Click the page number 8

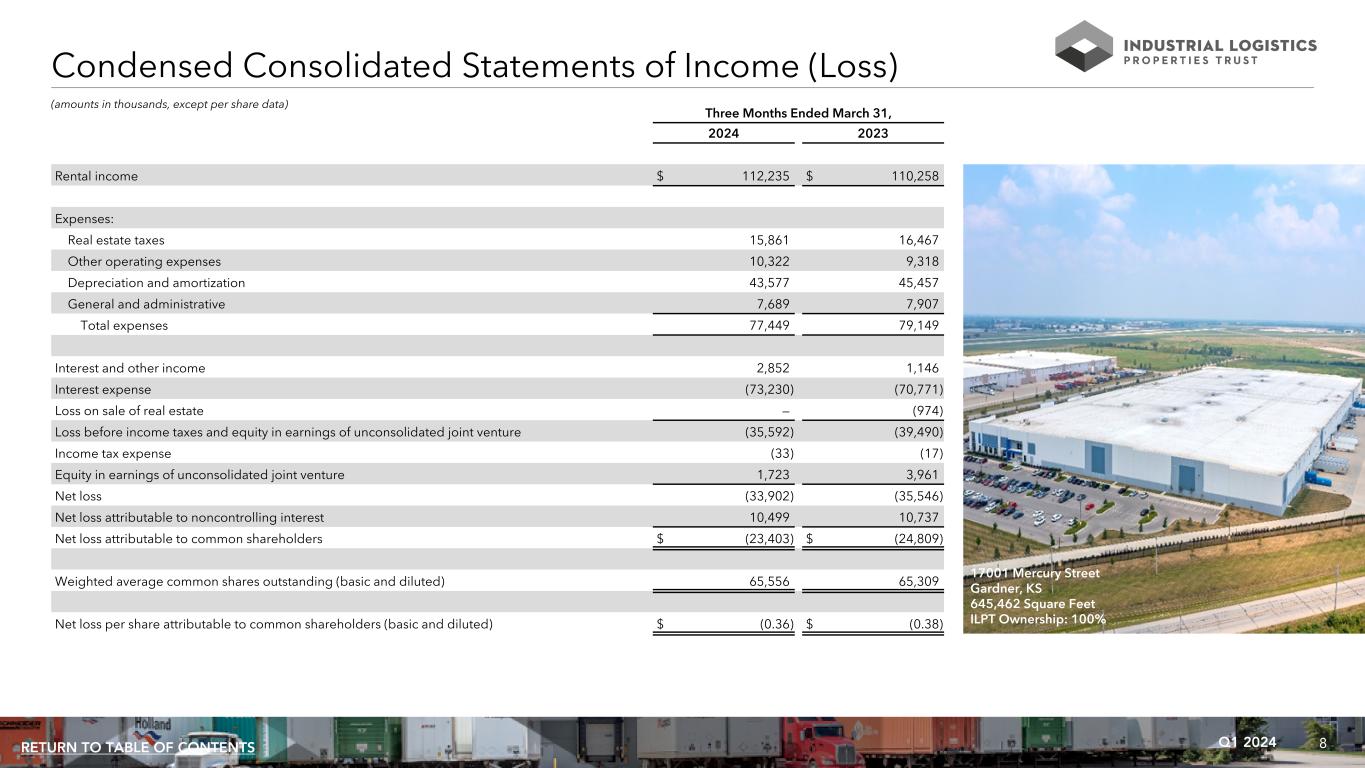[x=1323, y=743]
